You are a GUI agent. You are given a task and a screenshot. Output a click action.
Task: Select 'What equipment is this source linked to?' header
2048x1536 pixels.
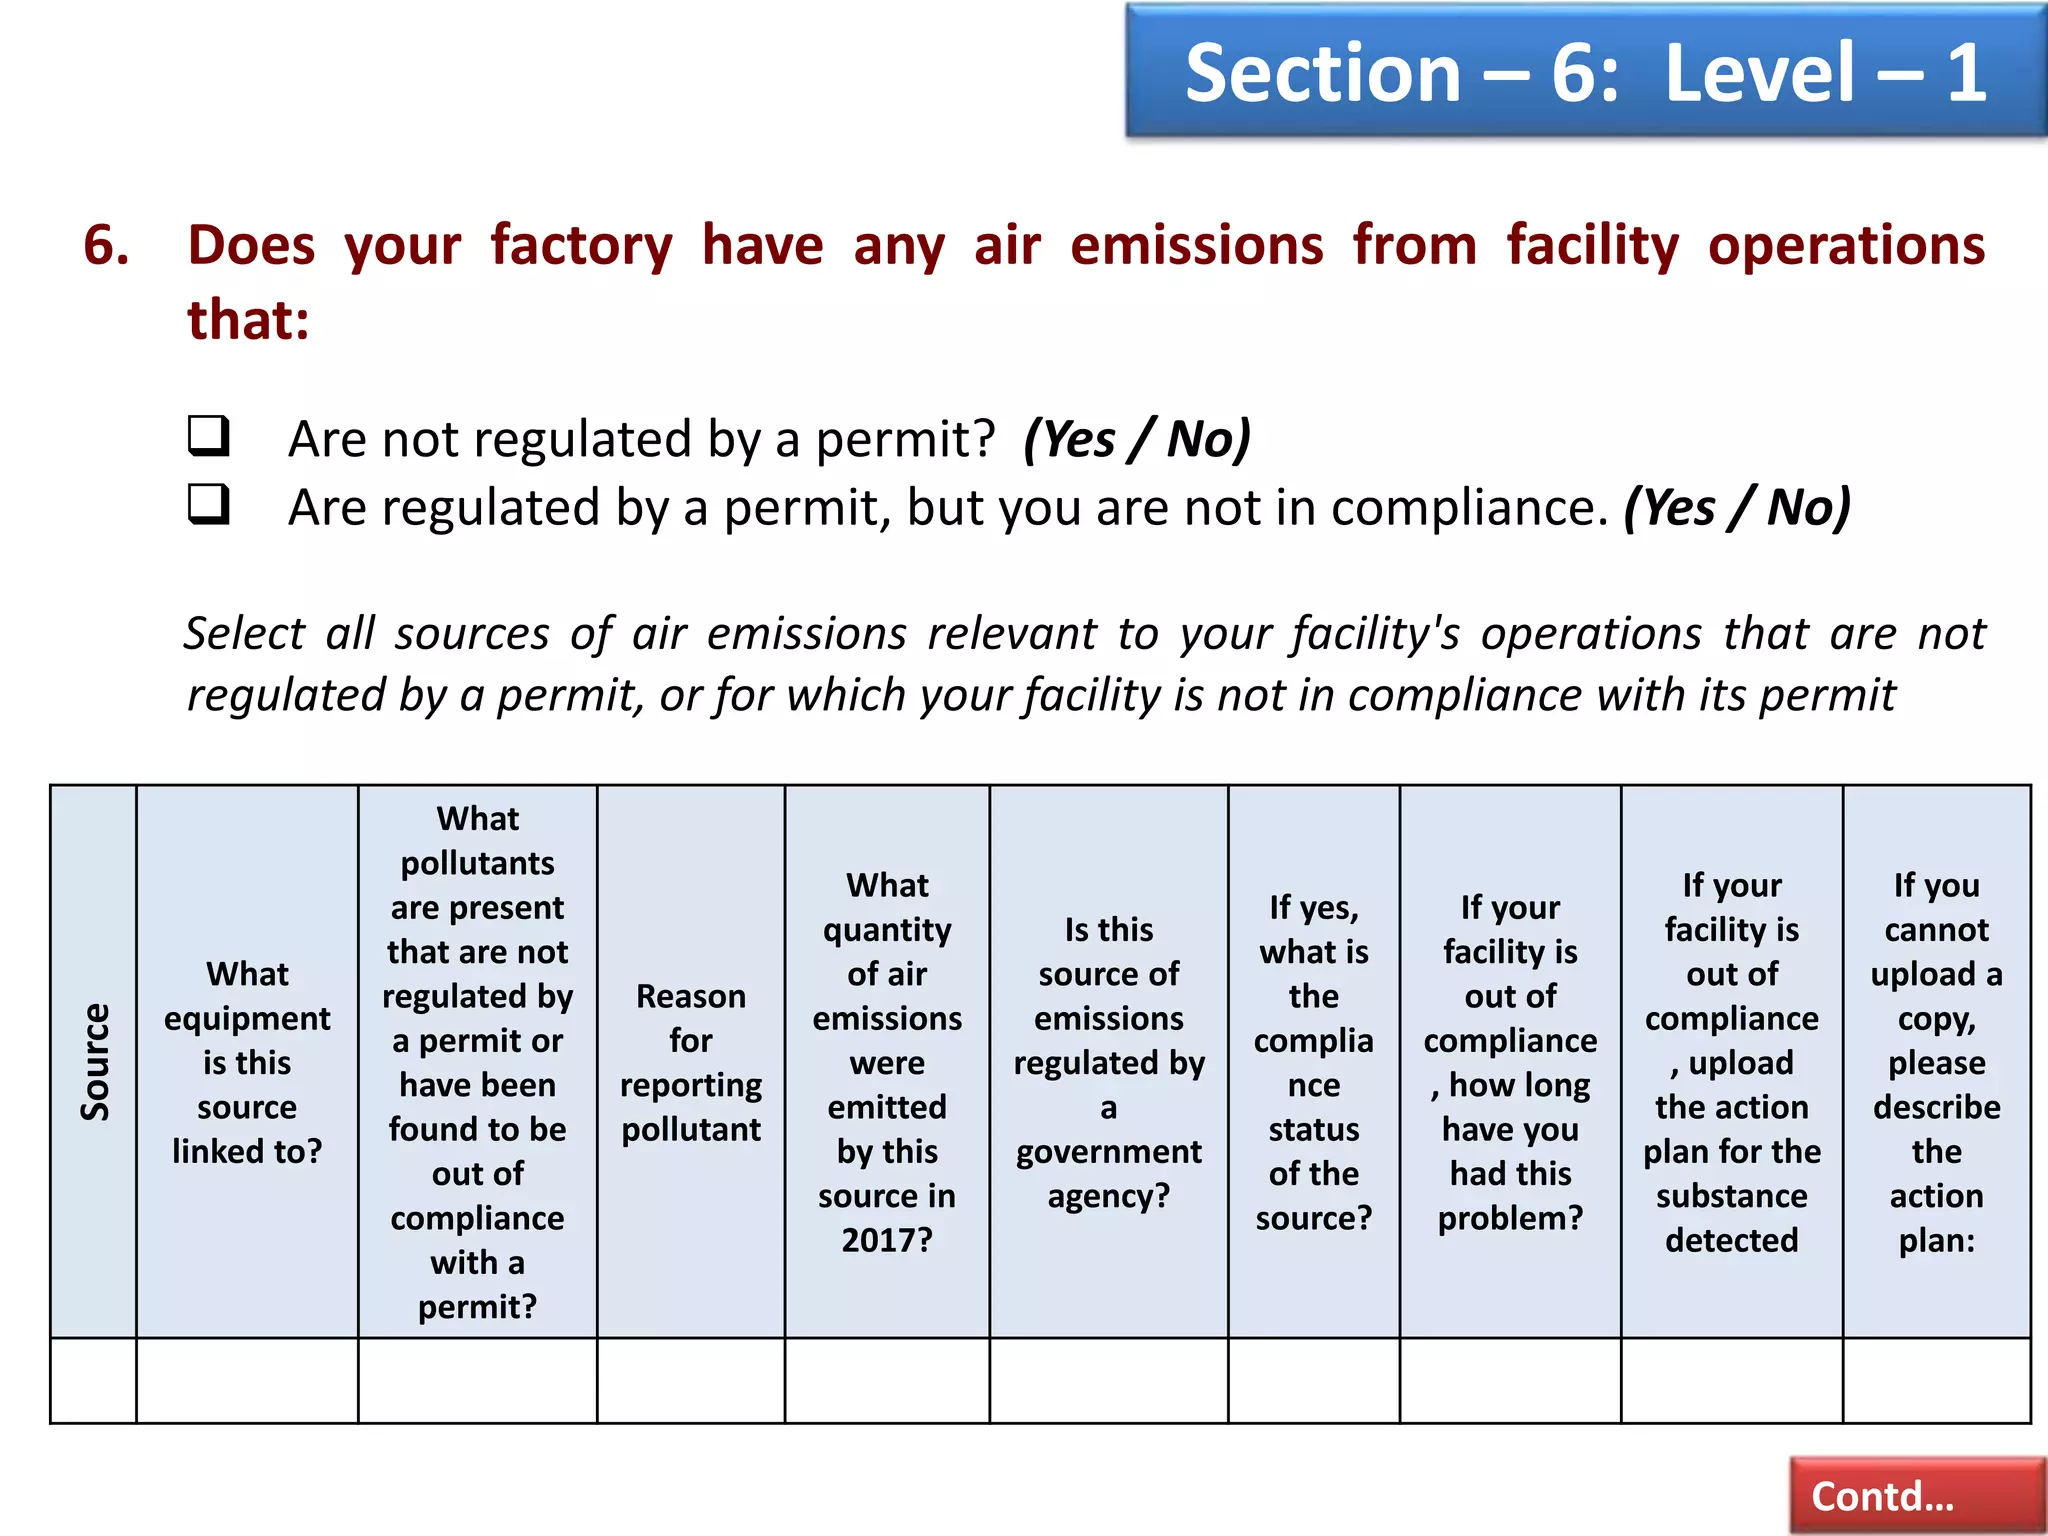coord(247,1062)
